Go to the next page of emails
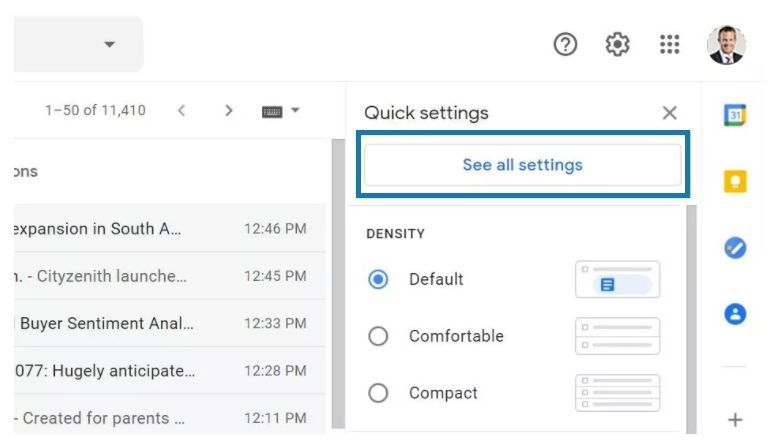Viewport: 773px width, 447px height. click(x=228, y=110)
